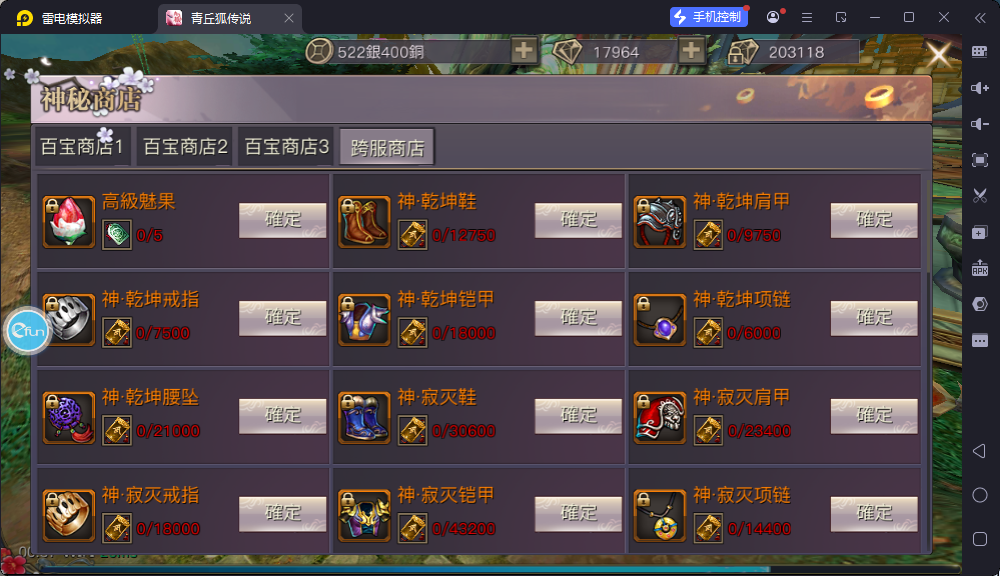Click the shop list vertical scrollbar
This screenshot has height=576, width=1000.
coord(927,362)
